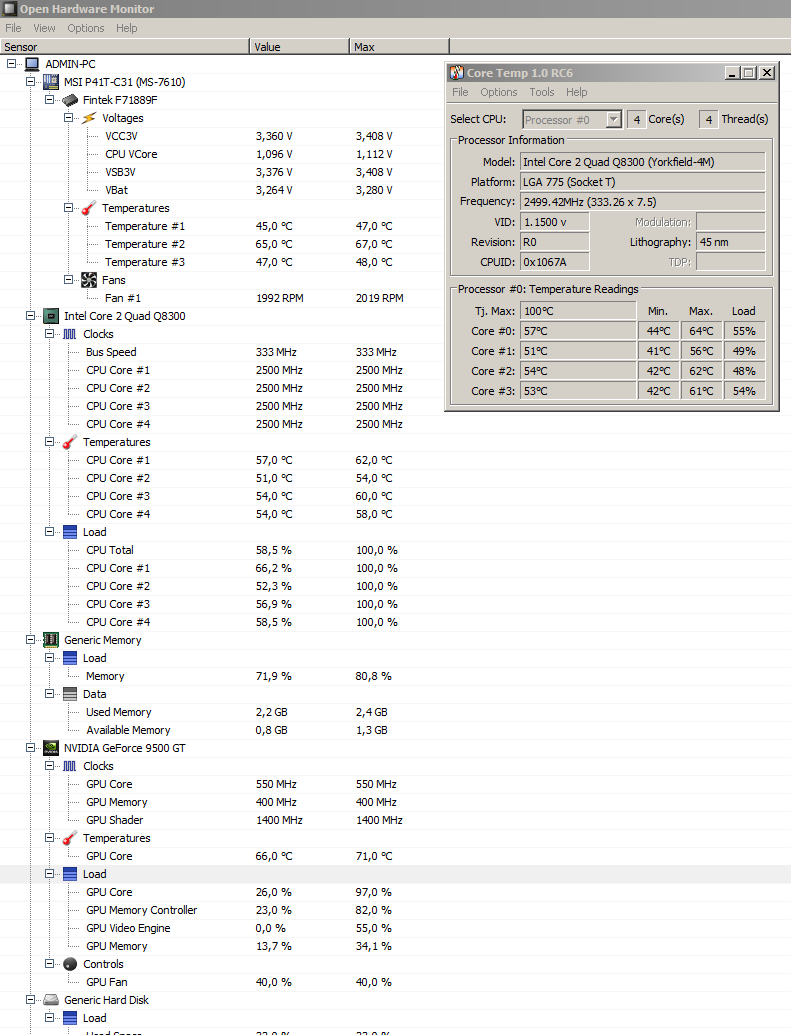Click the NVIDIA Load icon

click(70, 874)
